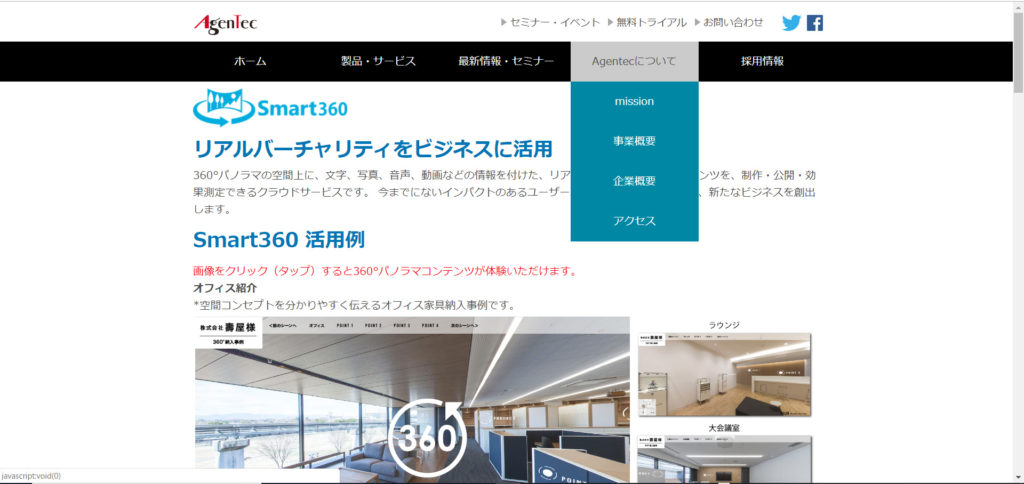The height and width of the screenshot is (484, 1024).
Task: Open the 製品・サービス menu
Action: click(x=378, y=61)
